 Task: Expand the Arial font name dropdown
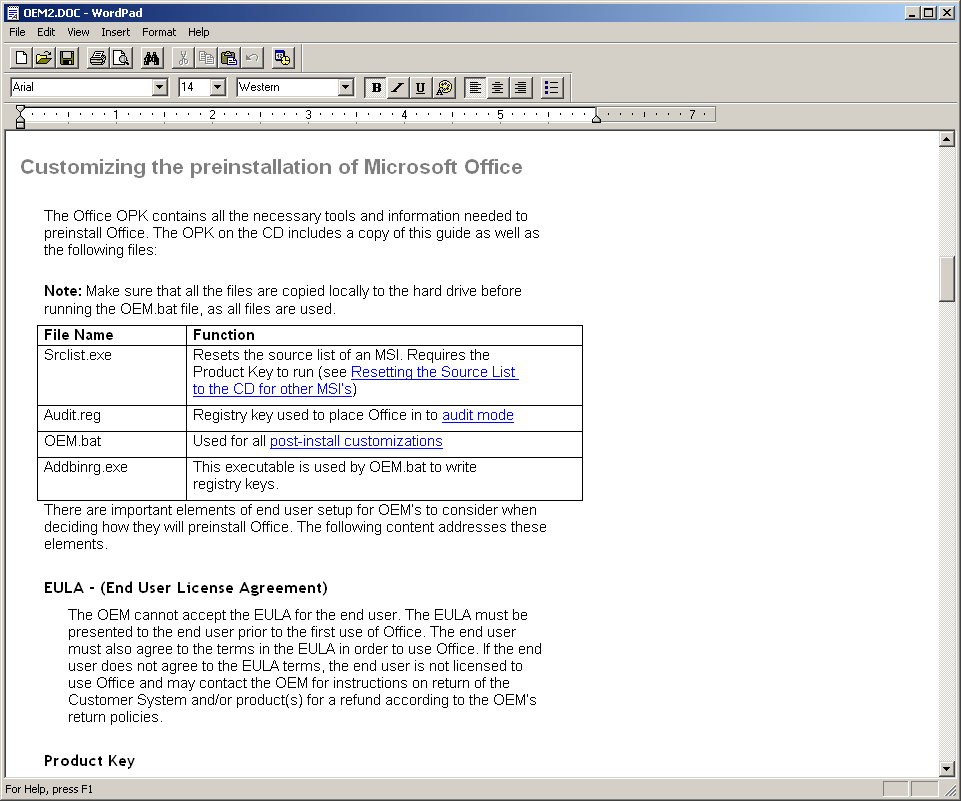159,87
